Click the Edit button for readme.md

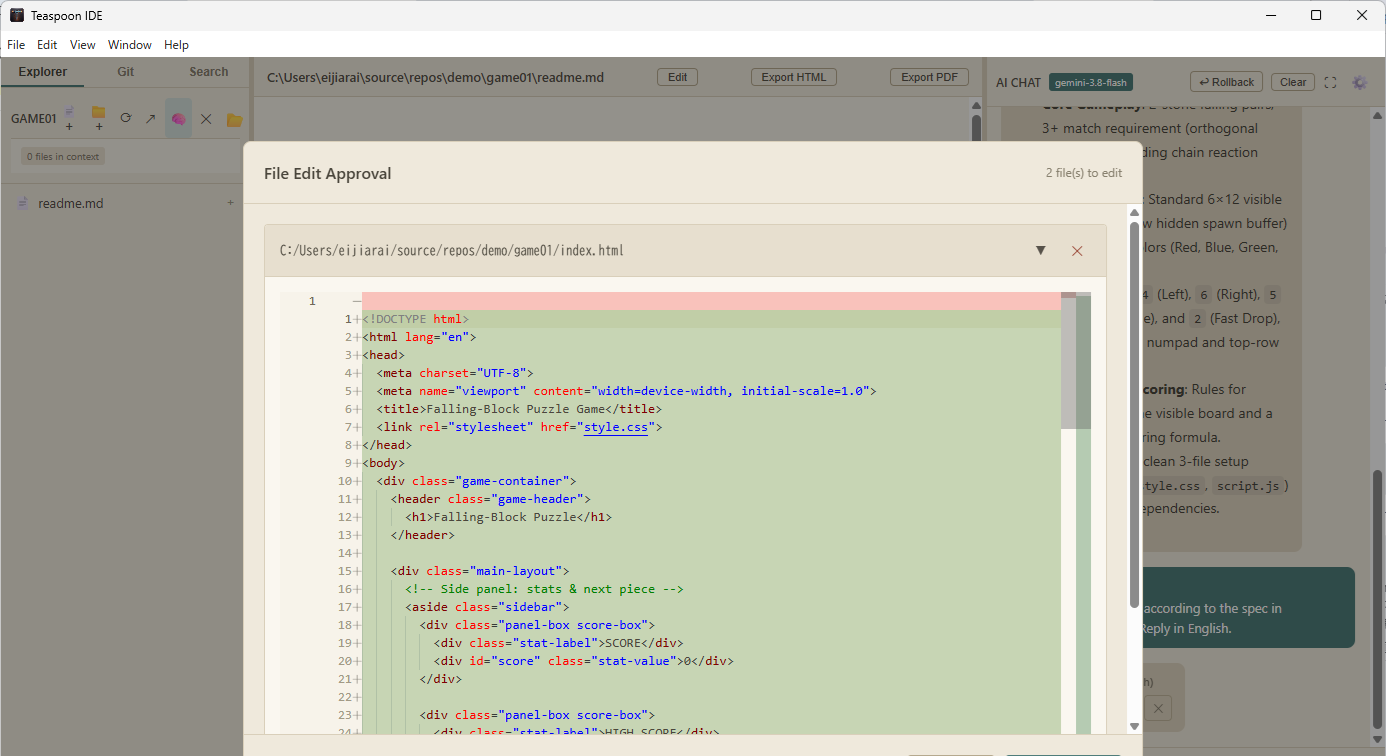[x=677, y=77]
